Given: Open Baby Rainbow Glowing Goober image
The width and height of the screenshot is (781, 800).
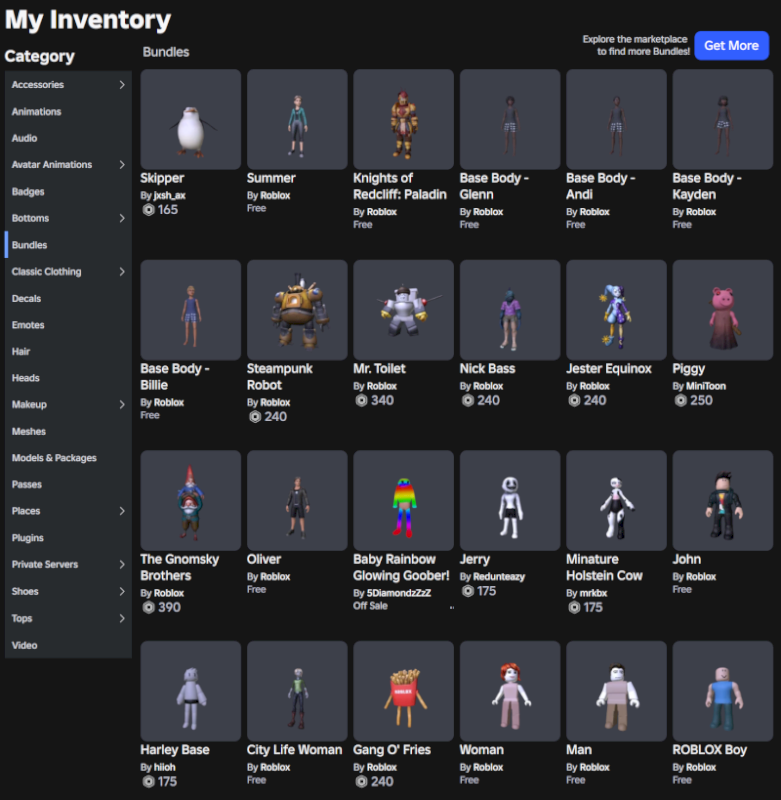Looking at the screenshot, I should tap(404, 501).
